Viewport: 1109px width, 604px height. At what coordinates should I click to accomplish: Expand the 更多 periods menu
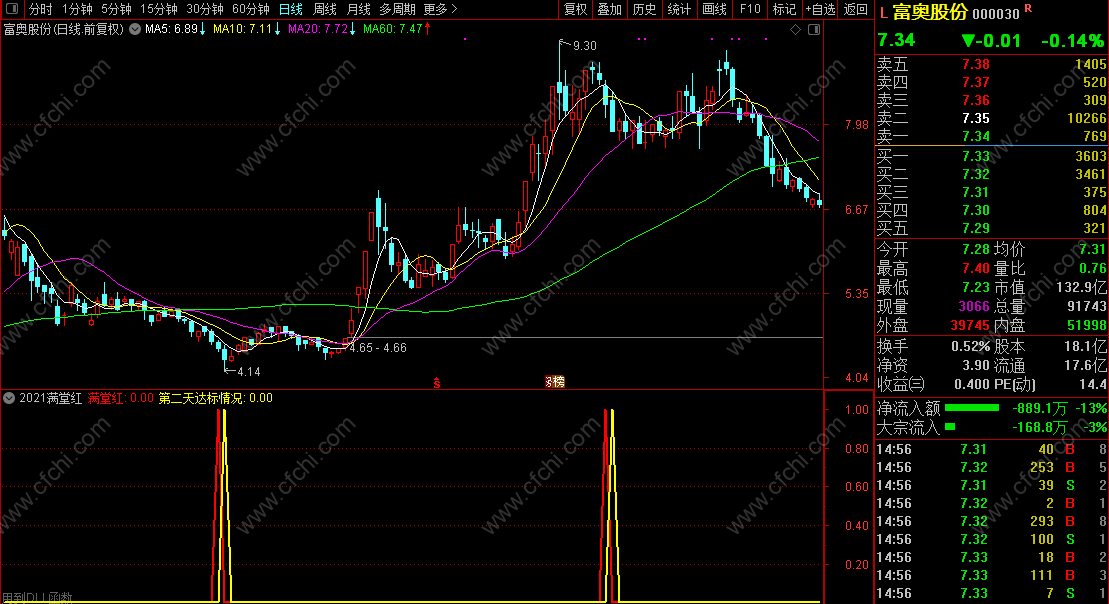click(440, 9)
